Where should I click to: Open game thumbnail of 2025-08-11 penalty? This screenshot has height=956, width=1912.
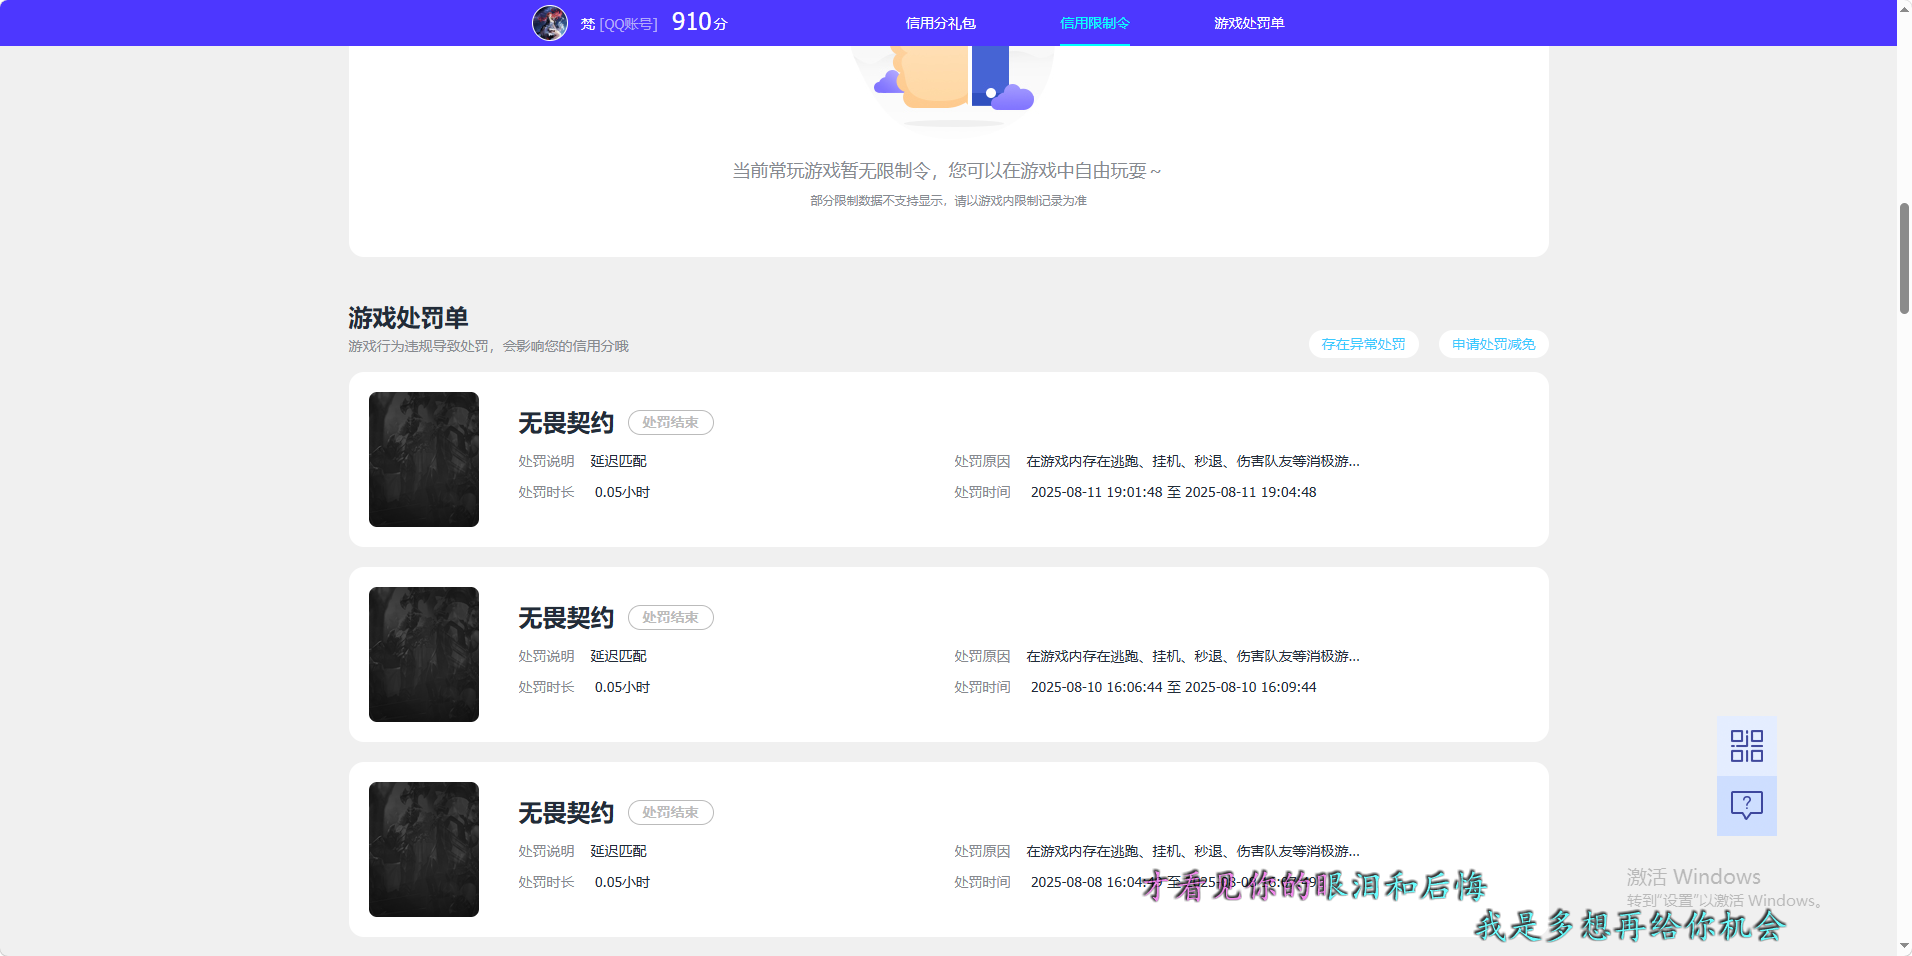[x=424, y=459]
